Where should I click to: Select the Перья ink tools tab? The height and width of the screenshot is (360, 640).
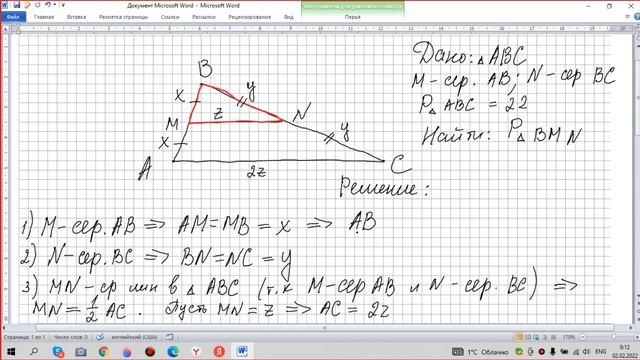[353, 17]
